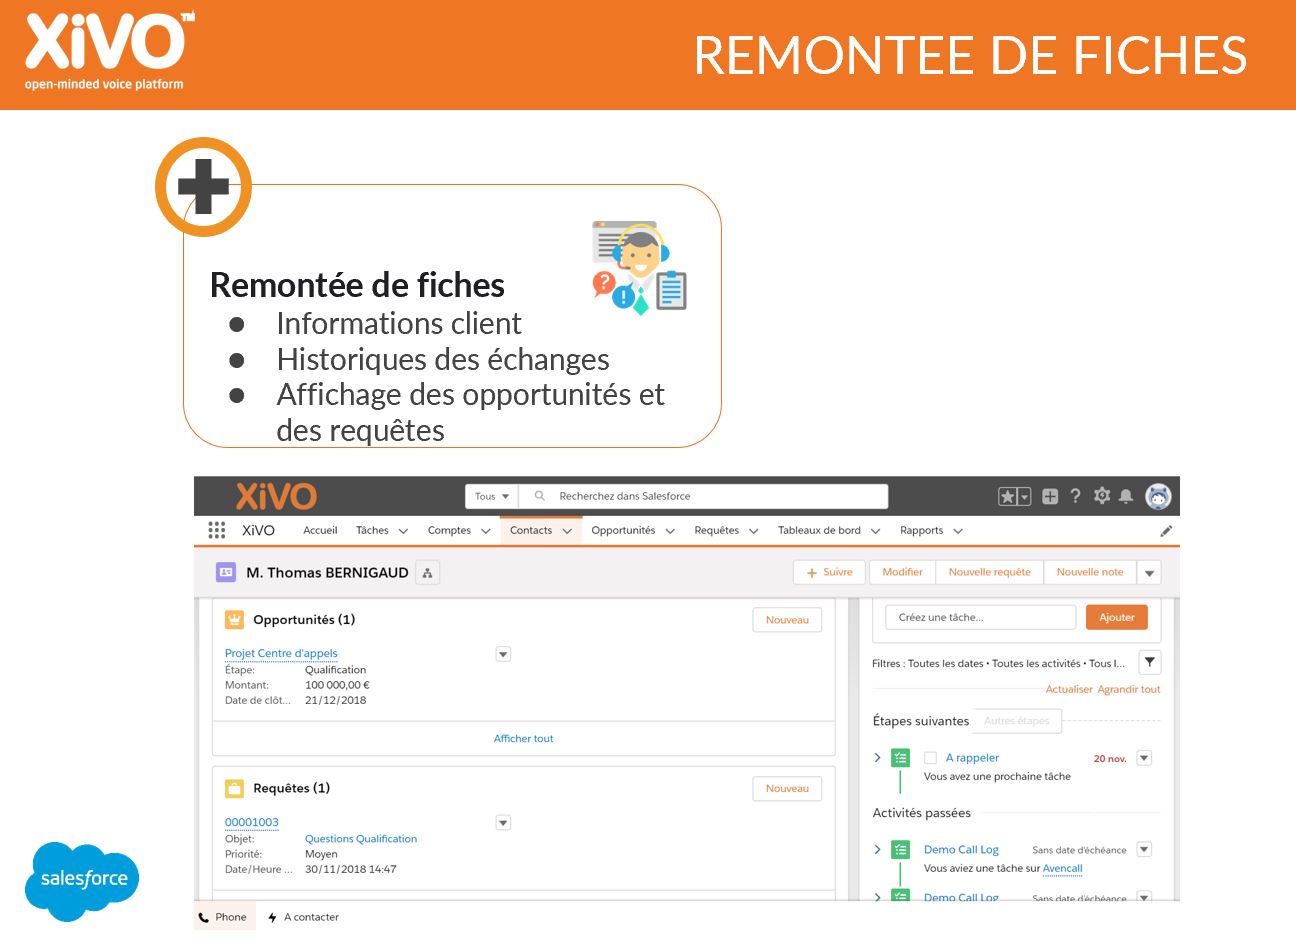Open the Avencall link
Viewport: 1296px width, 938px height.
(x=1062, y=869)
